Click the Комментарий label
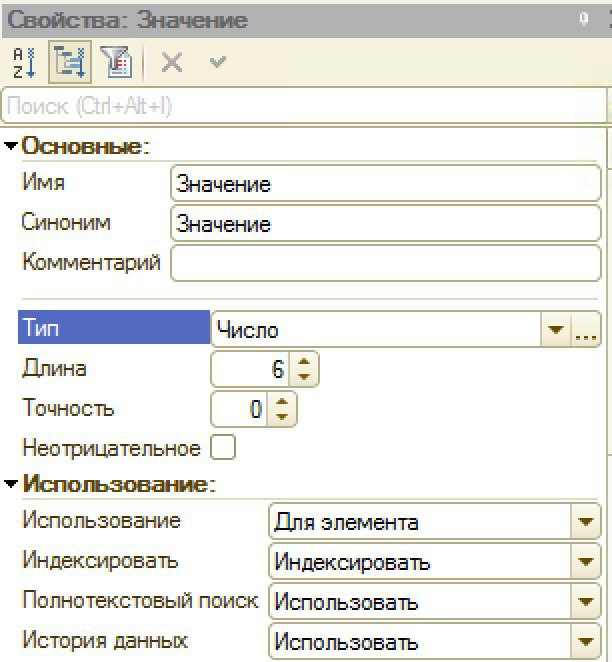Screen dimensions: 612x662 (x=91, y=262)
